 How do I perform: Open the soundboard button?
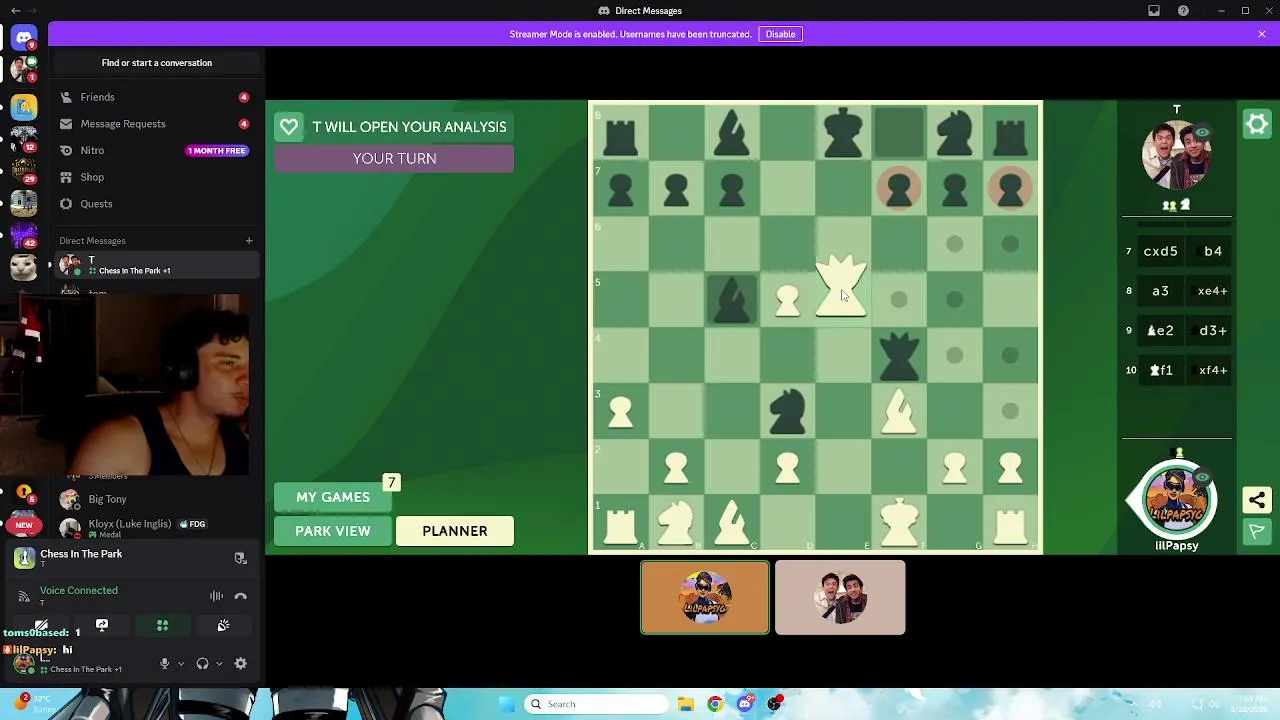coord(223,625)
